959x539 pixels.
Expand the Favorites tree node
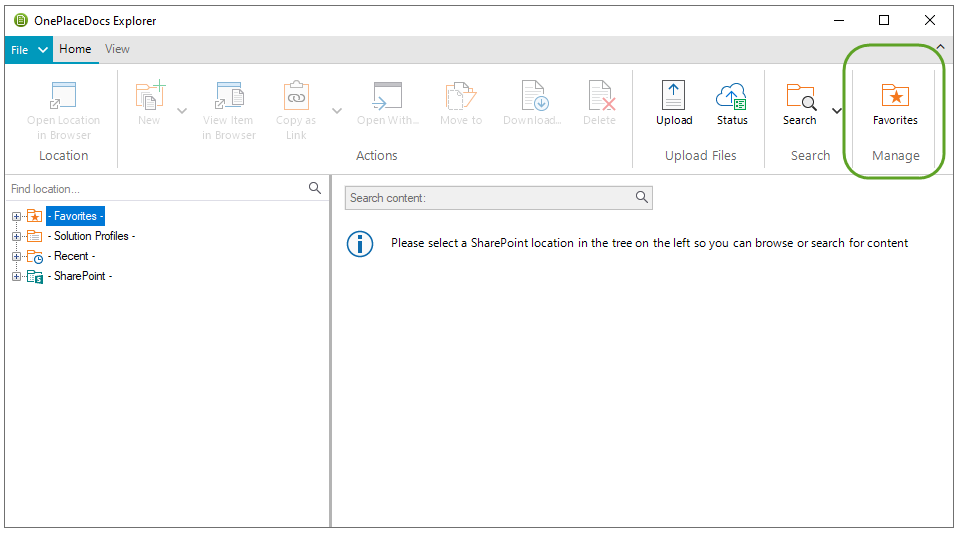(17, 216)
